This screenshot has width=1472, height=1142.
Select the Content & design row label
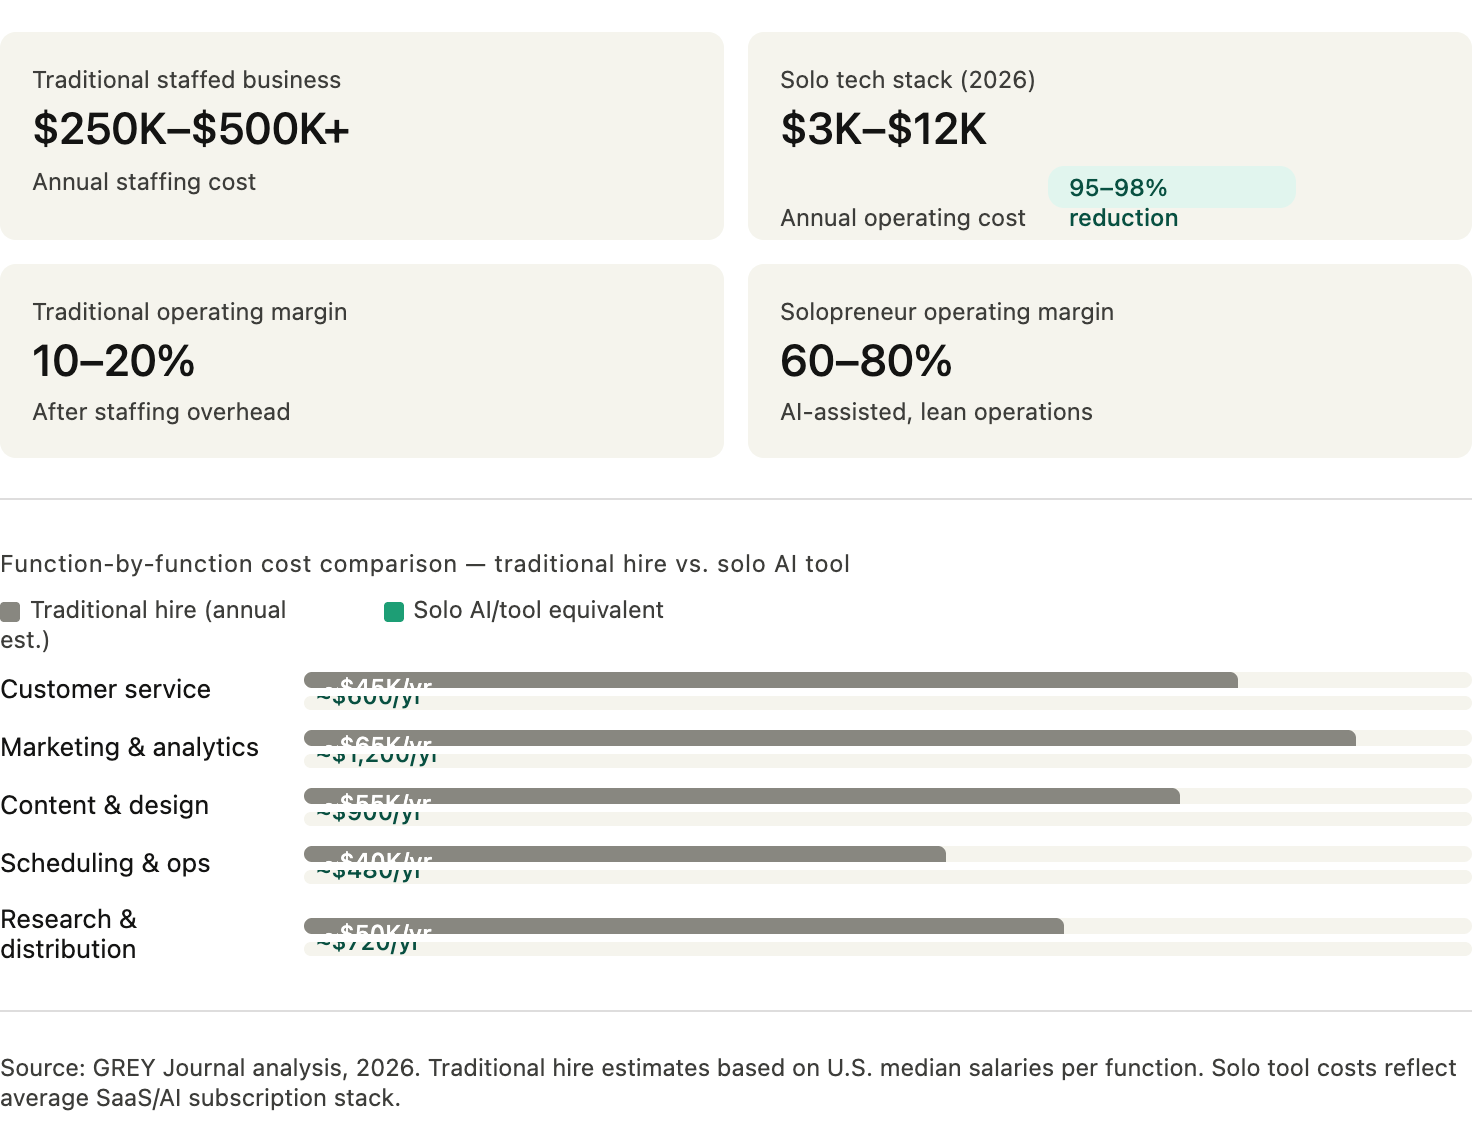[105, 805]
